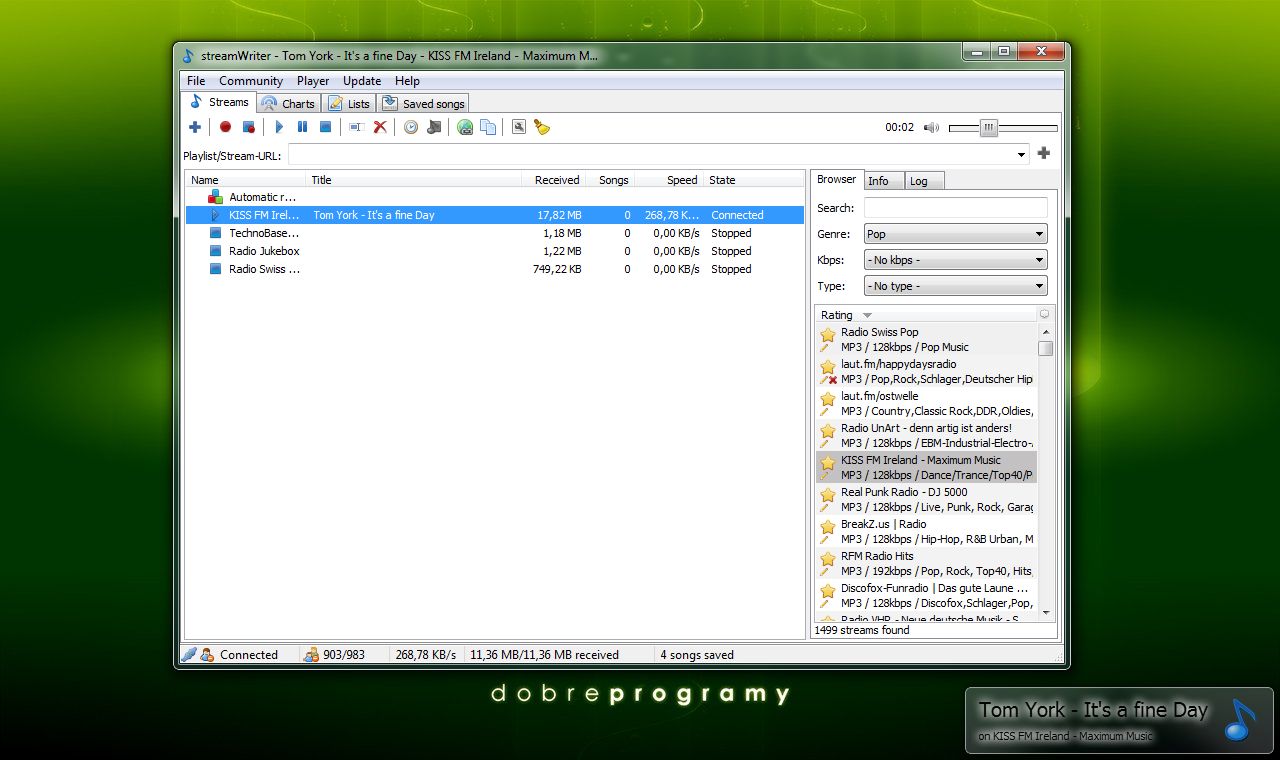This screenshot has height=760, width=1280.
Task: Mute audio with the speaker icon
Action: (931, 128)
